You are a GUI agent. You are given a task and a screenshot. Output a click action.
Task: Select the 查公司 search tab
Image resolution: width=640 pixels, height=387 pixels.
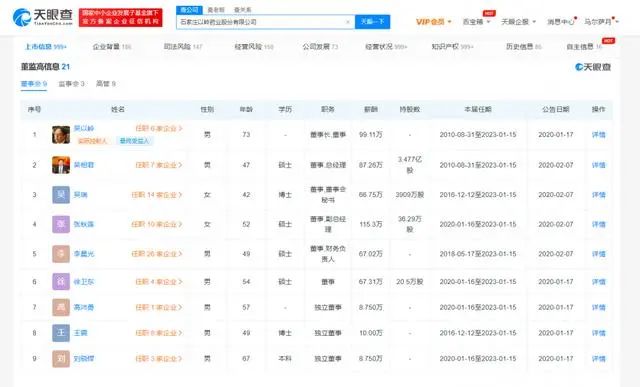(189, 9)
